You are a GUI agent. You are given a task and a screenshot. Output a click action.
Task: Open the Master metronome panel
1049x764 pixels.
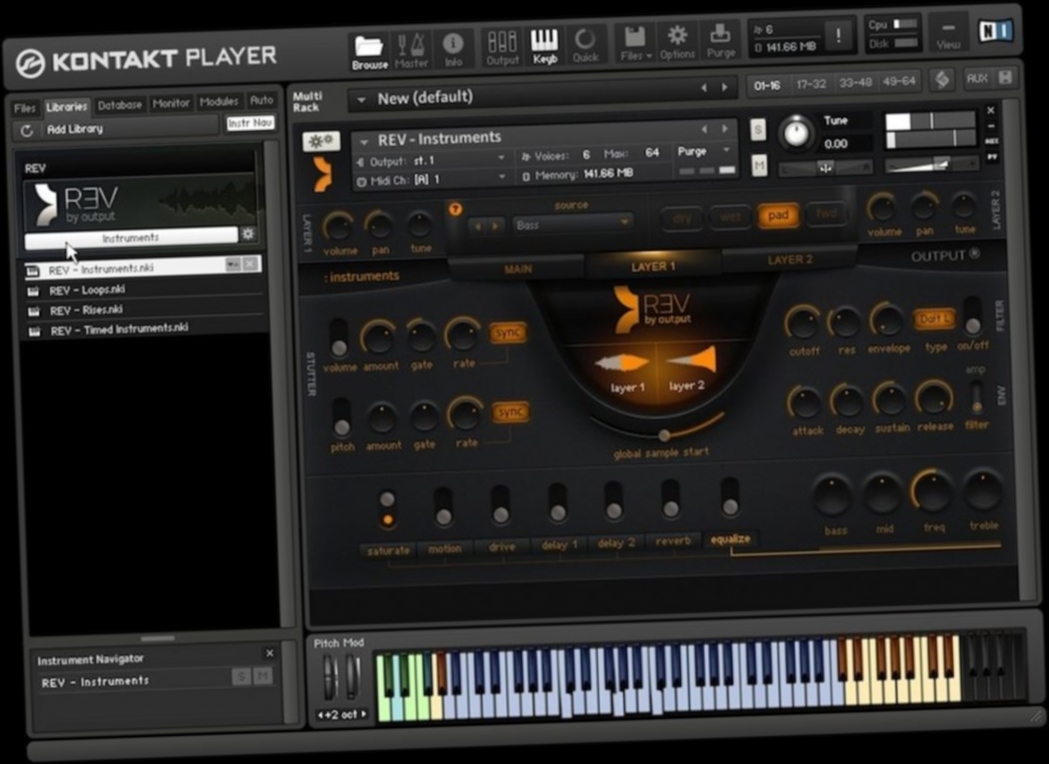click(x=411, y=50)
